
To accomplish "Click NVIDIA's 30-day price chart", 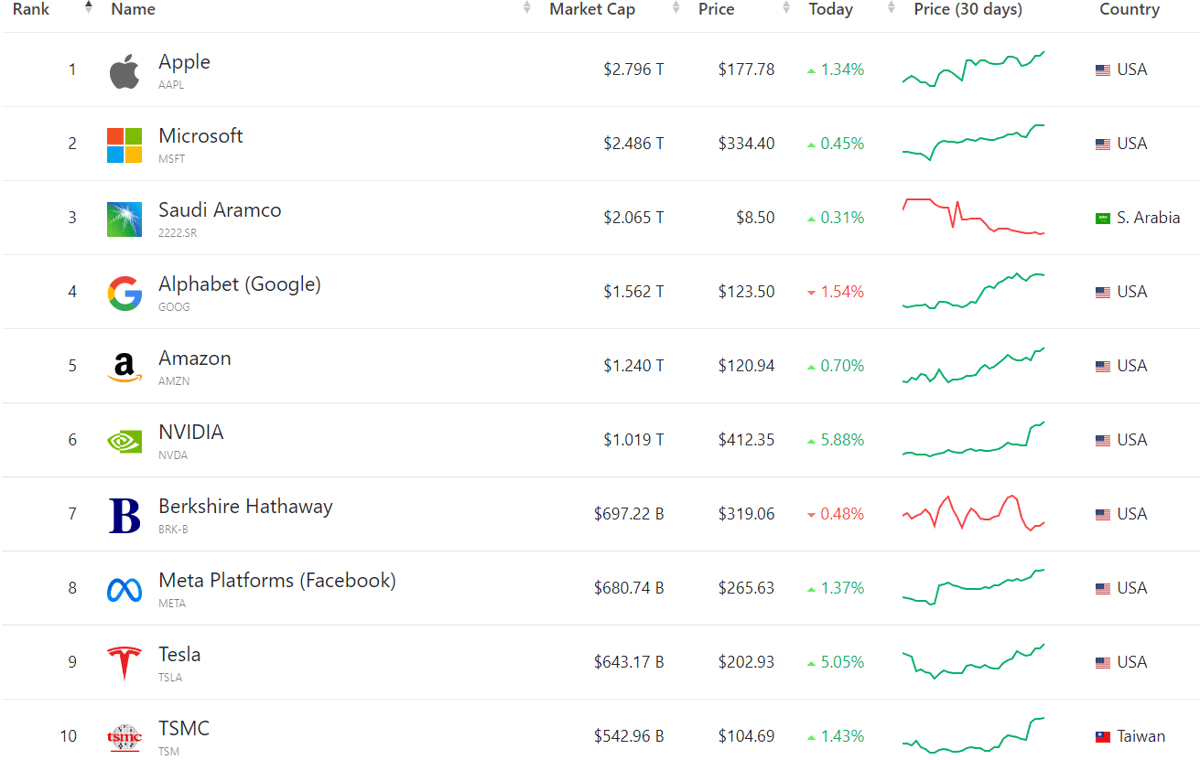I will (x=973, y=439).
